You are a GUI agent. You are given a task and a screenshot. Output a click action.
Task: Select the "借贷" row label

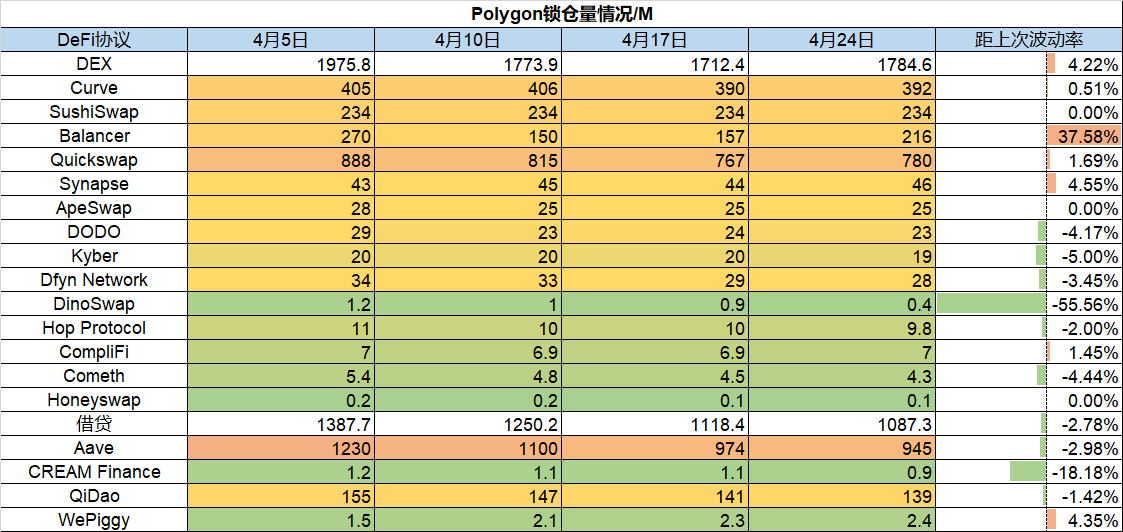point(93,424)
